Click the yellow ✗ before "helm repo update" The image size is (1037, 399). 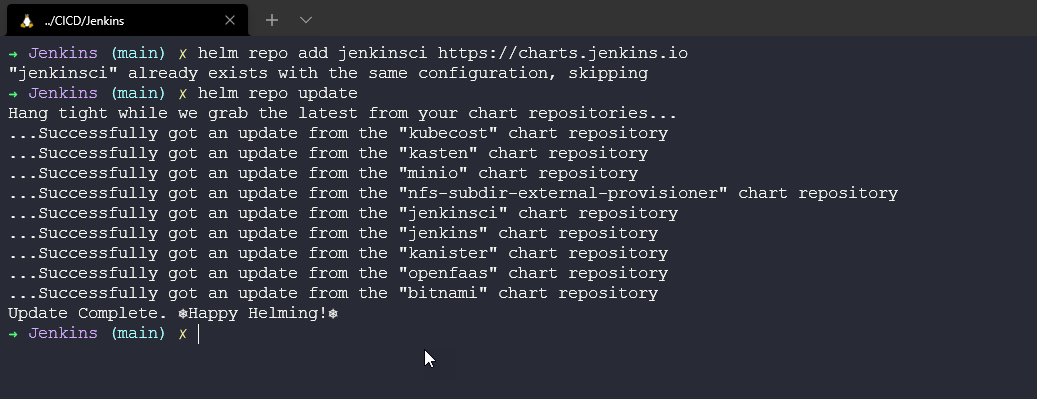[183, 93]
